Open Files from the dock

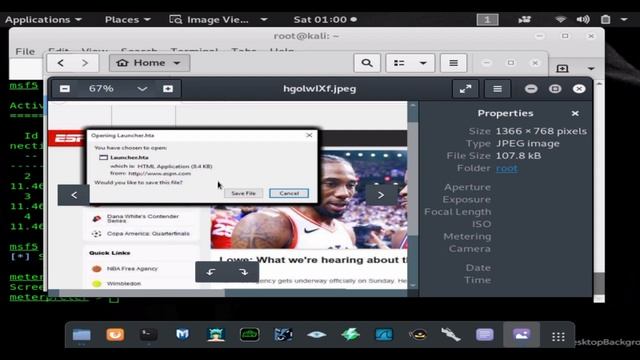point(81,335)
